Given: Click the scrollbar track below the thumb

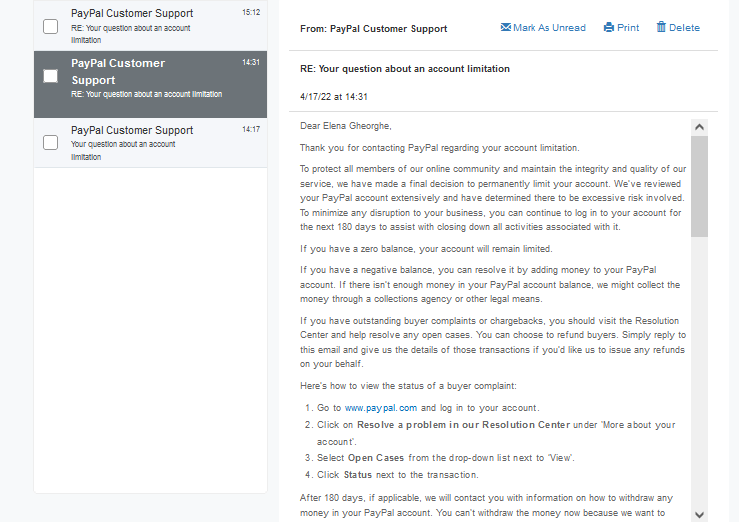Looking at the screenshot, I should (699, 372).
